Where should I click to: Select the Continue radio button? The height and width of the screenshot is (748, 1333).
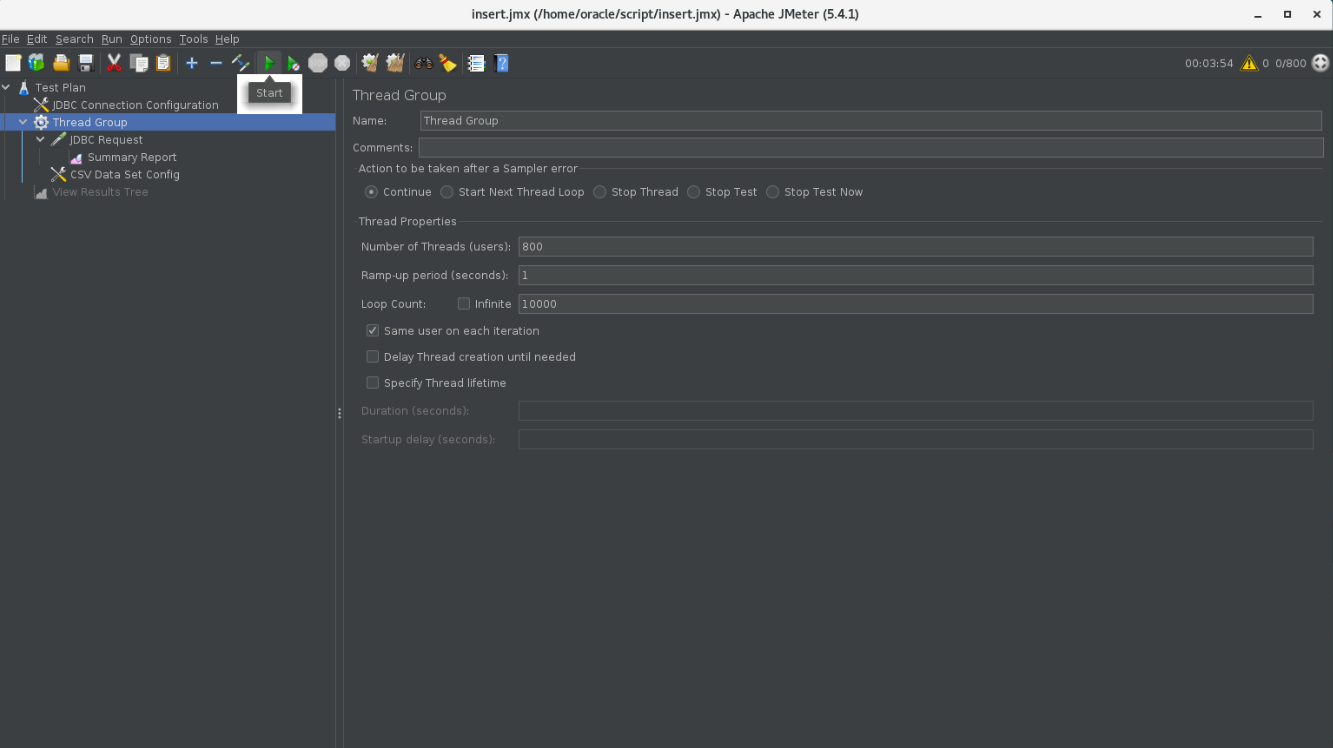372,192
